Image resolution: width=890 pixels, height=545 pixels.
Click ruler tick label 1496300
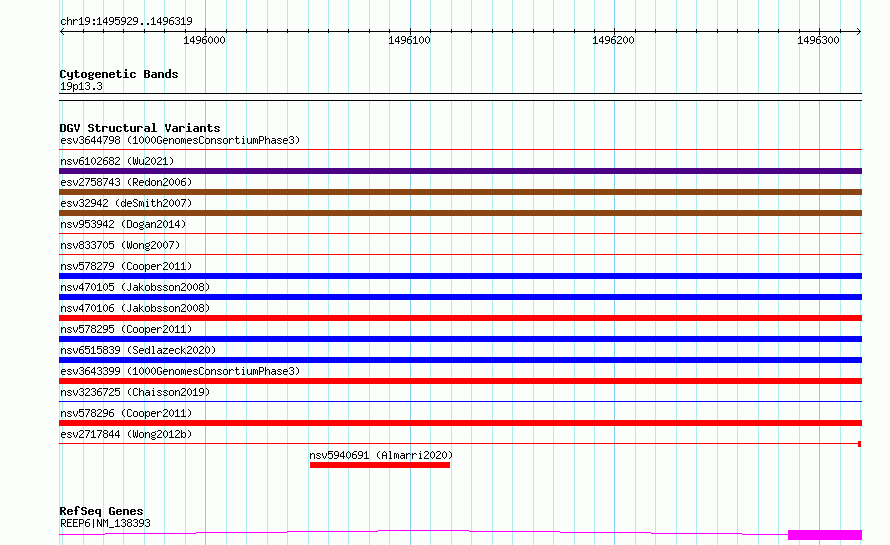click(x=818, y=40)
